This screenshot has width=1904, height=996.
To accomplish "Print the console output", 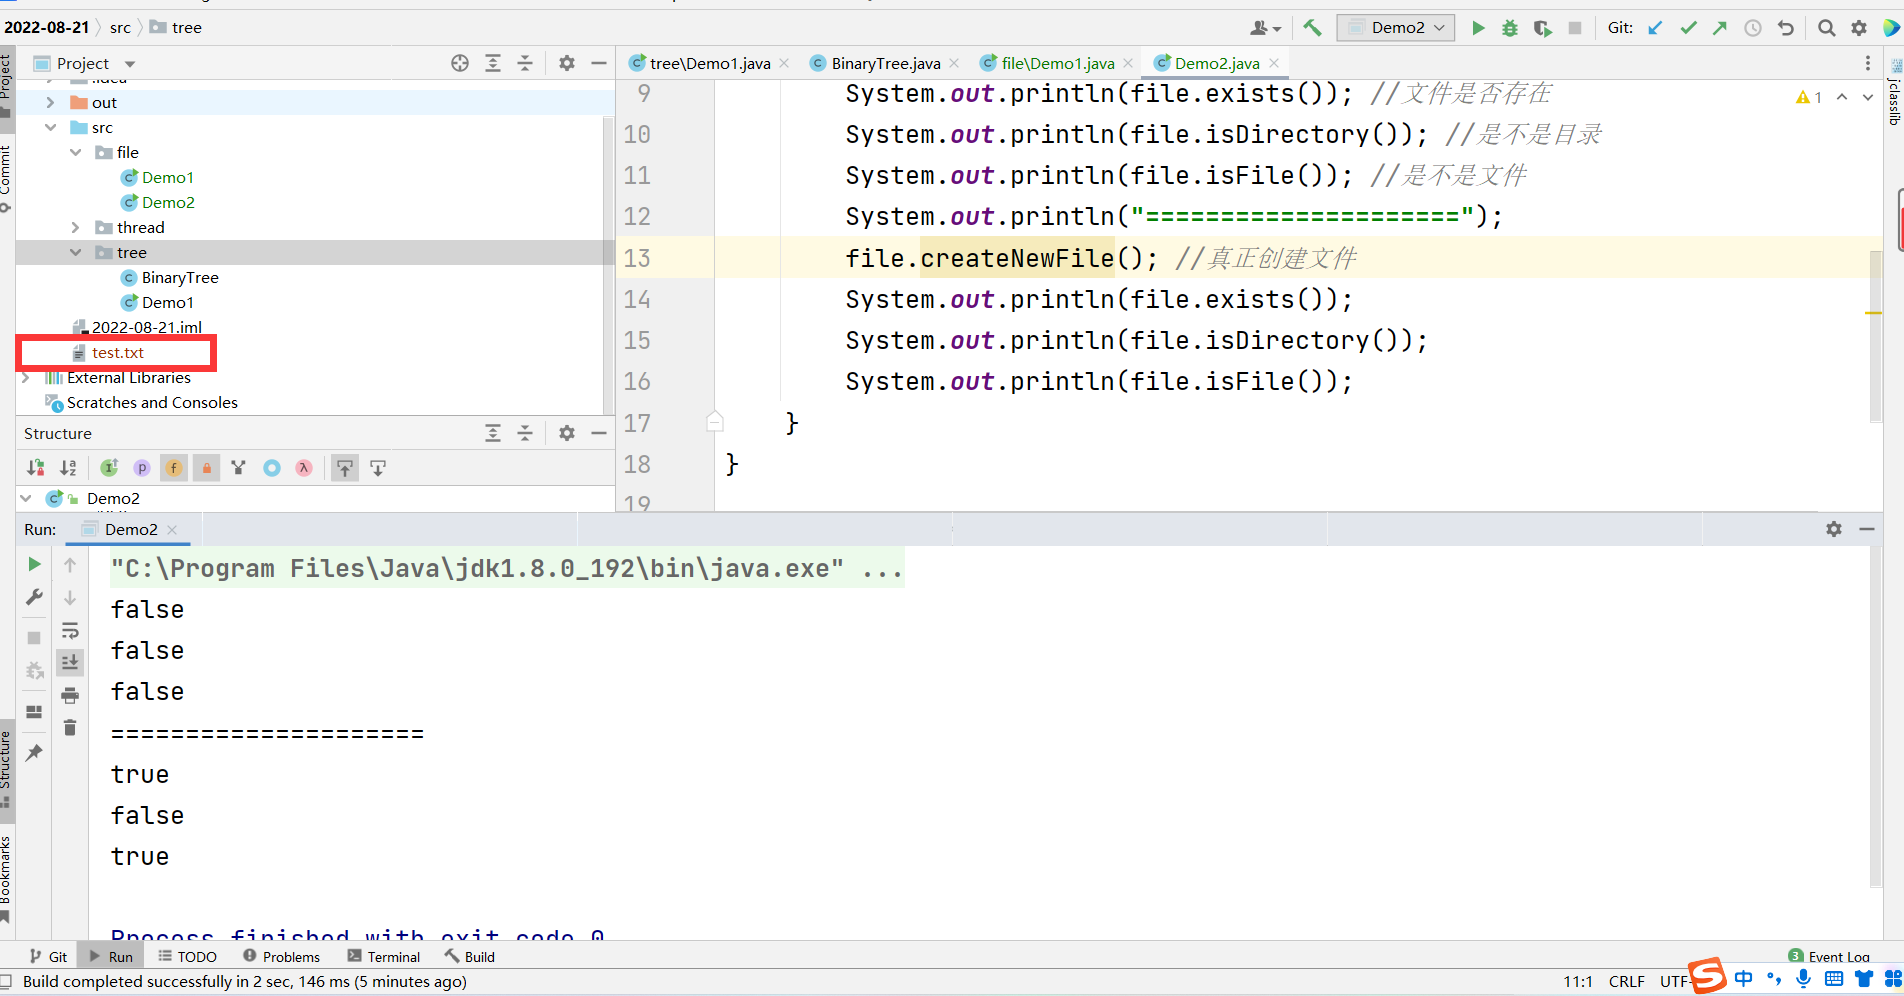I will pos(70,695).
